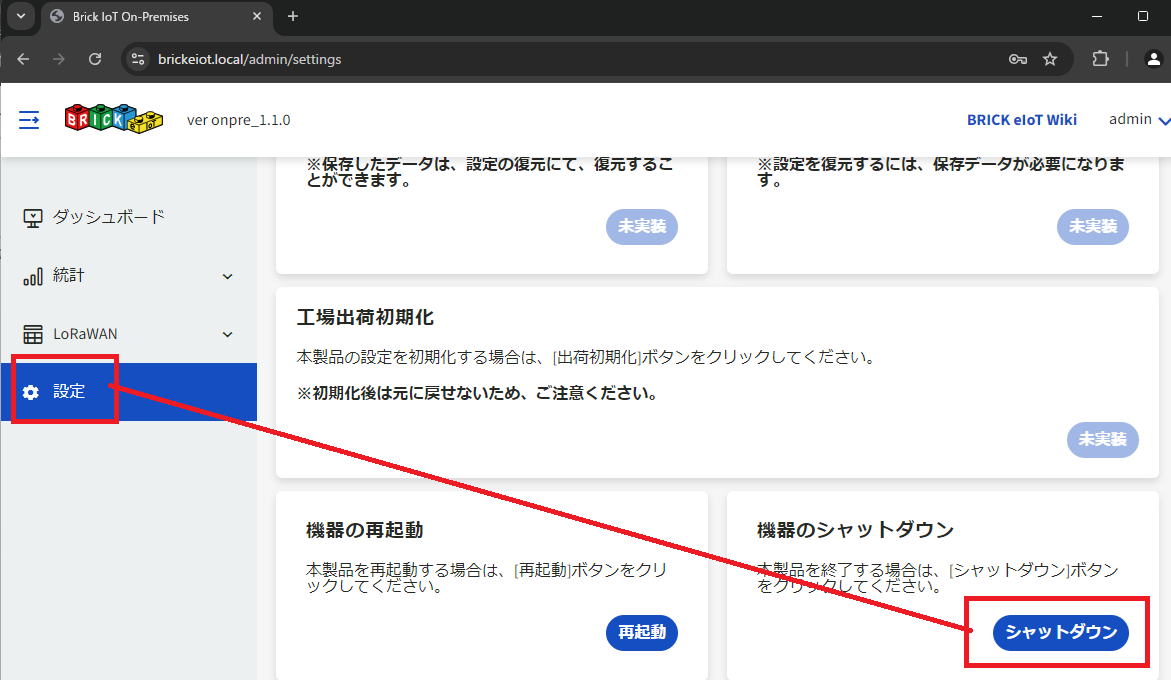The width and height of the screenshot is (1171, 680).
Task: Open the ダッシュボード sidebar item
Action: 108,217
